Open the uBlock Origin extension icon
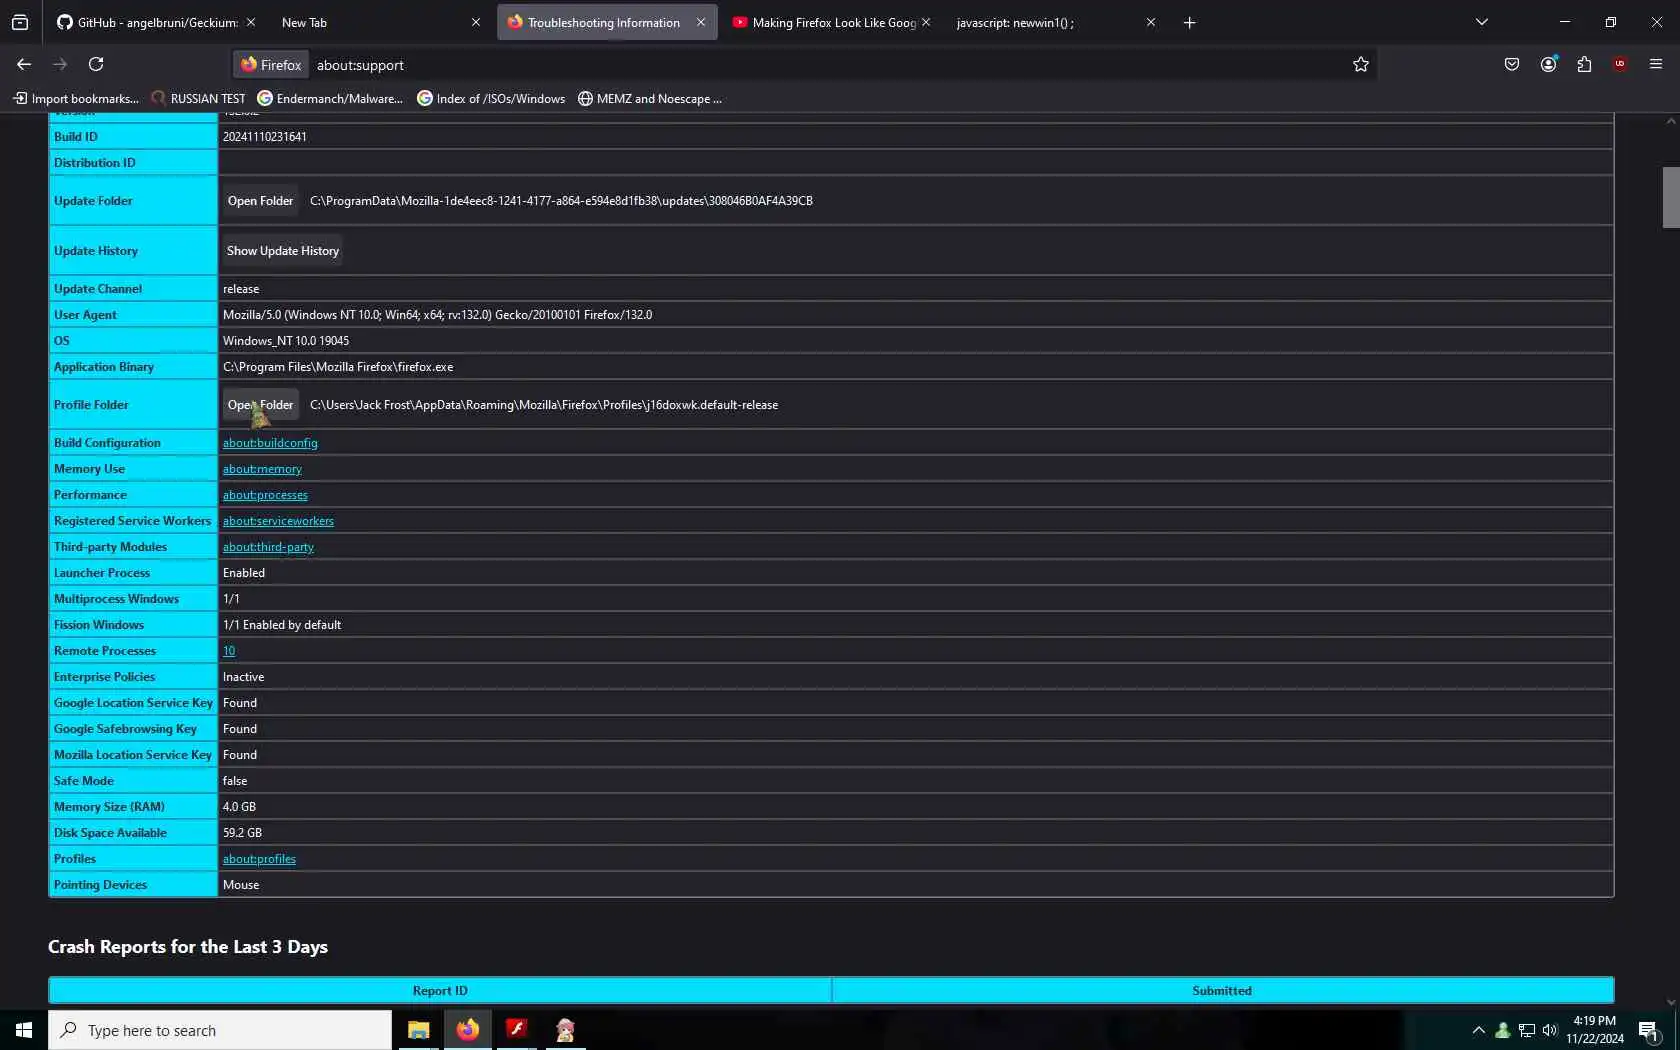 1620,64
